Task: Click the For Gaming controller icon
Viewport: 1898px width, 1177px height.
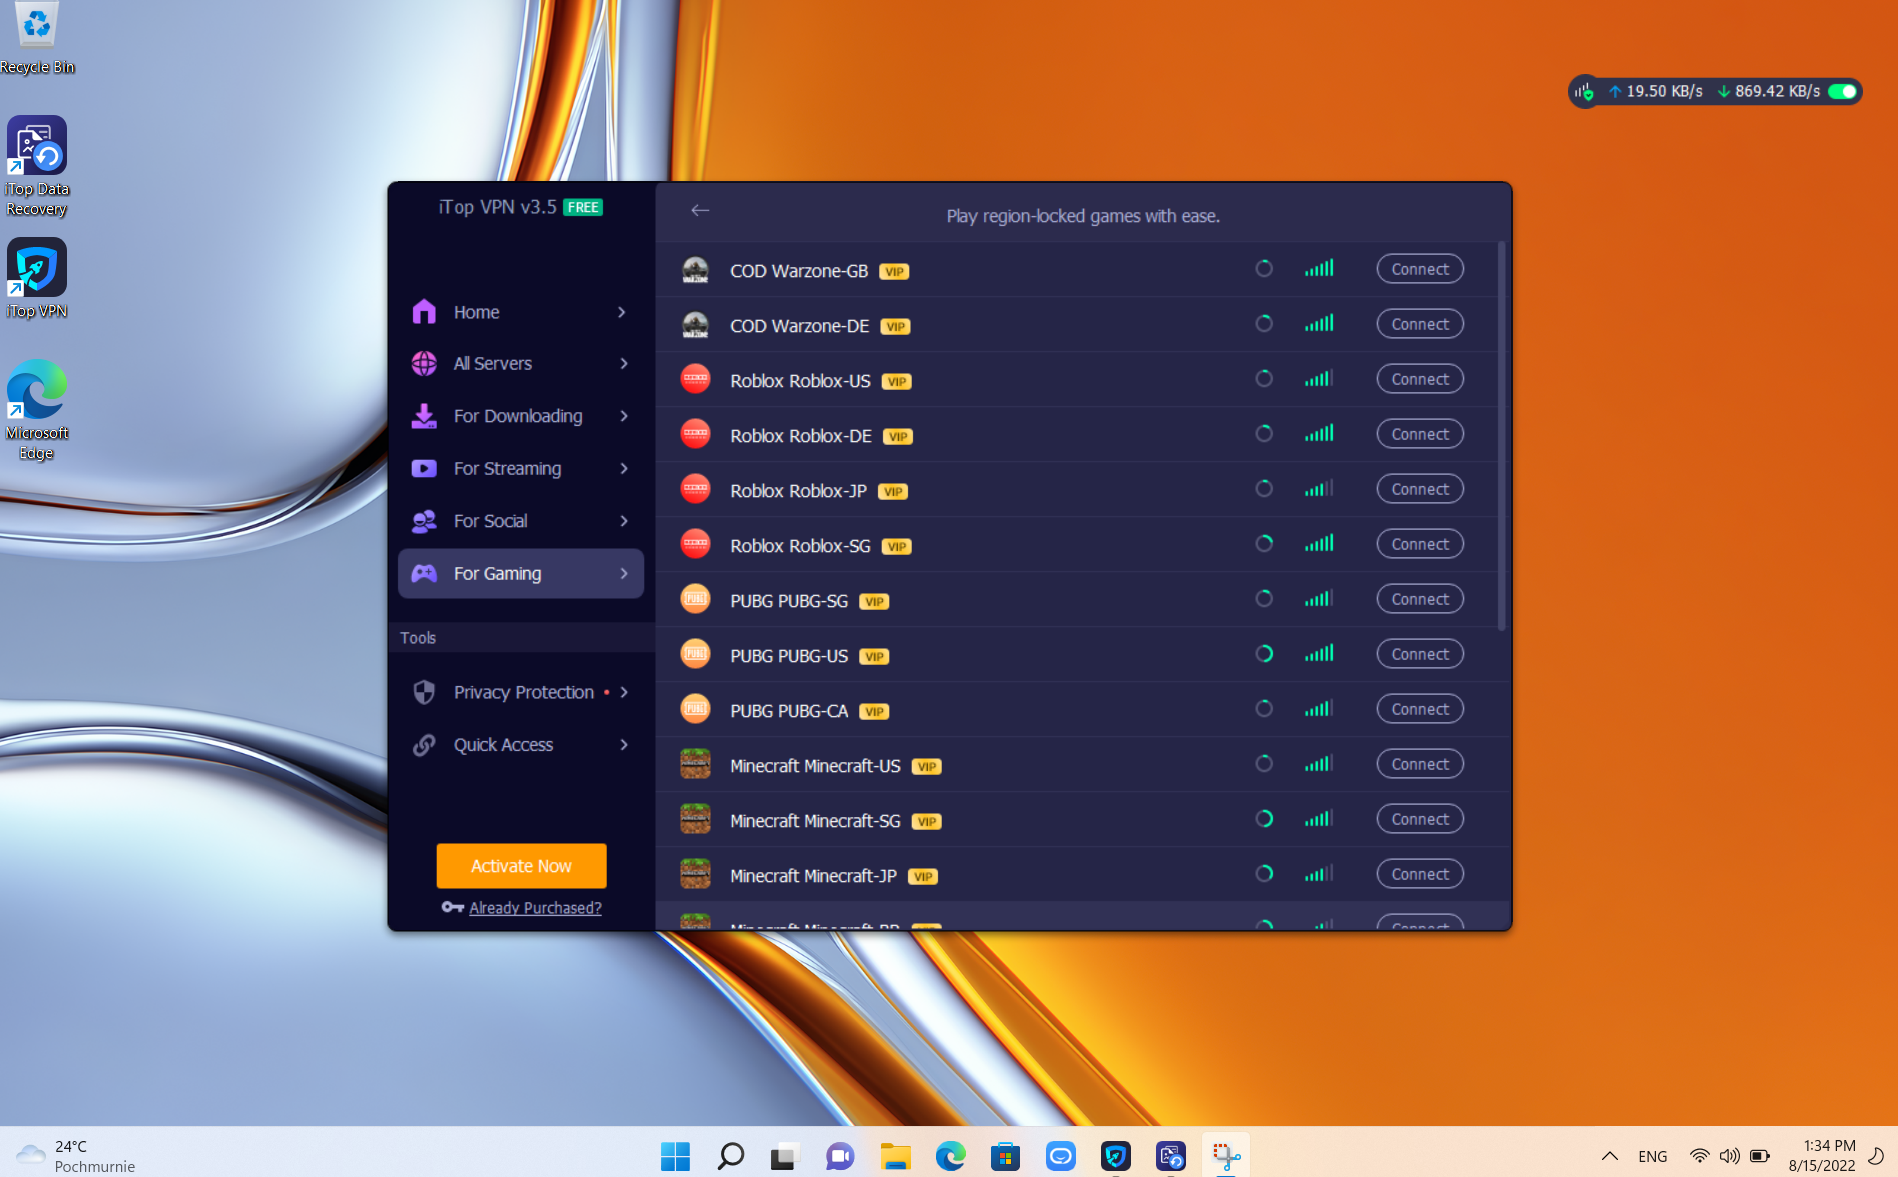Action: [x=424, y=574]
